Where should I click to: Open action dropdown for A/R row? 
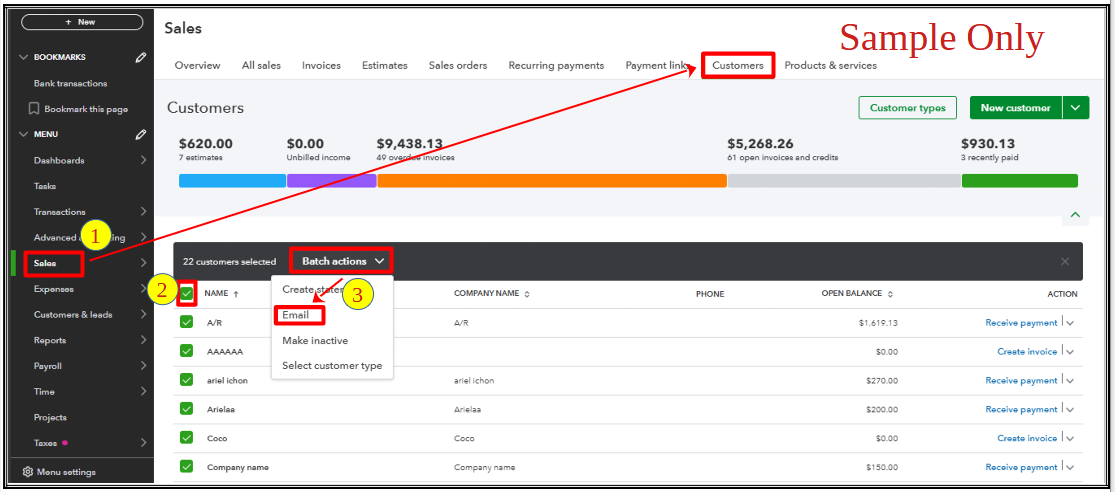pos(1069,323)
